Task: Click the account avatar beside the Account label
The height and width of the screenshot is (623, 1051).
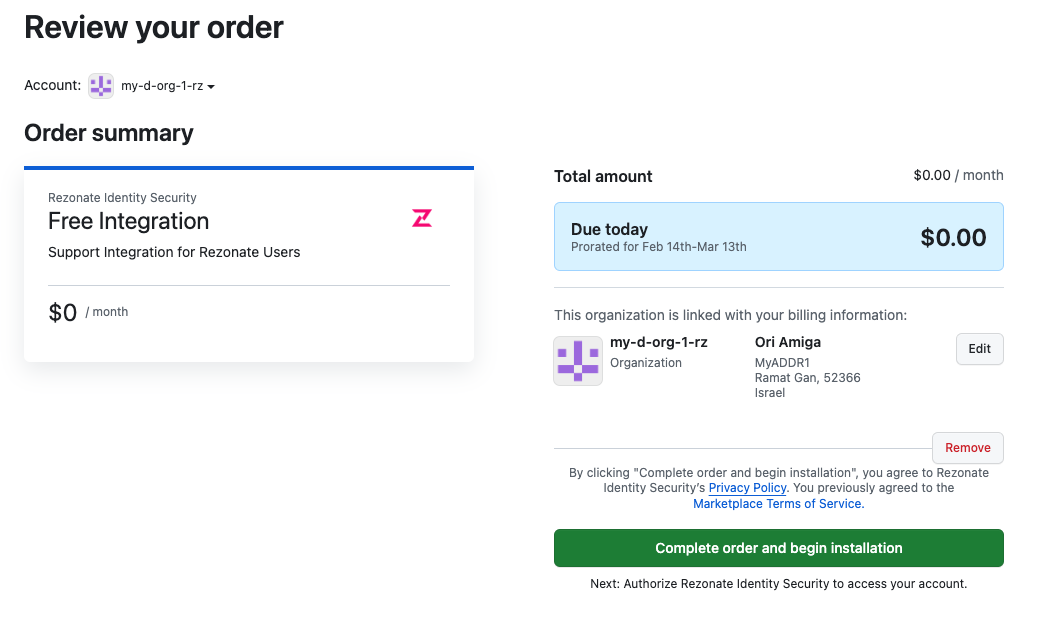Action: click(101, 86)
